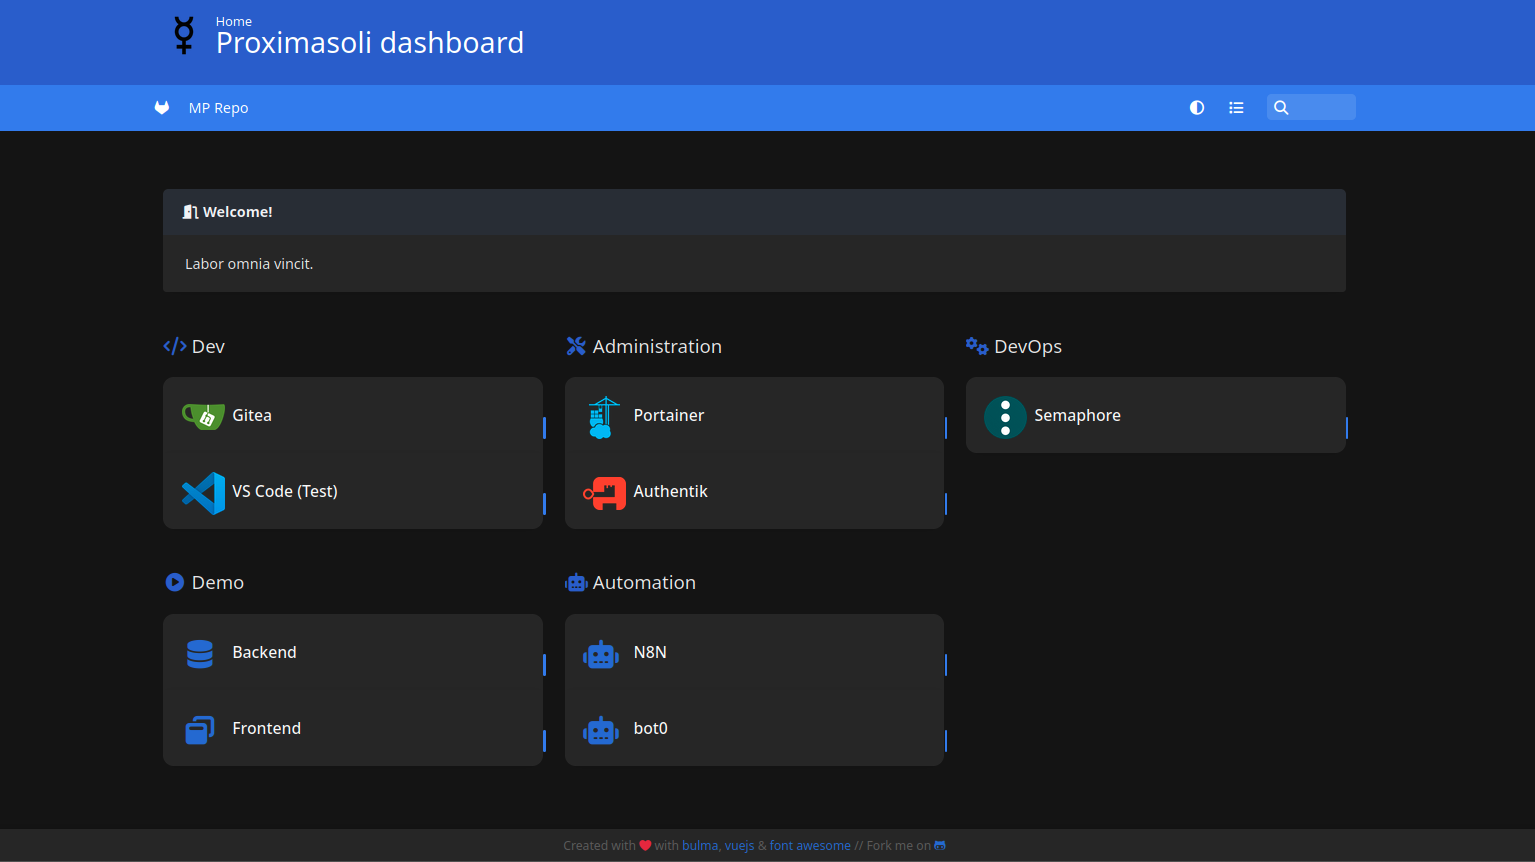Click the fork me icon in footer
This screenshot has width=1535, height=862.
940,846
